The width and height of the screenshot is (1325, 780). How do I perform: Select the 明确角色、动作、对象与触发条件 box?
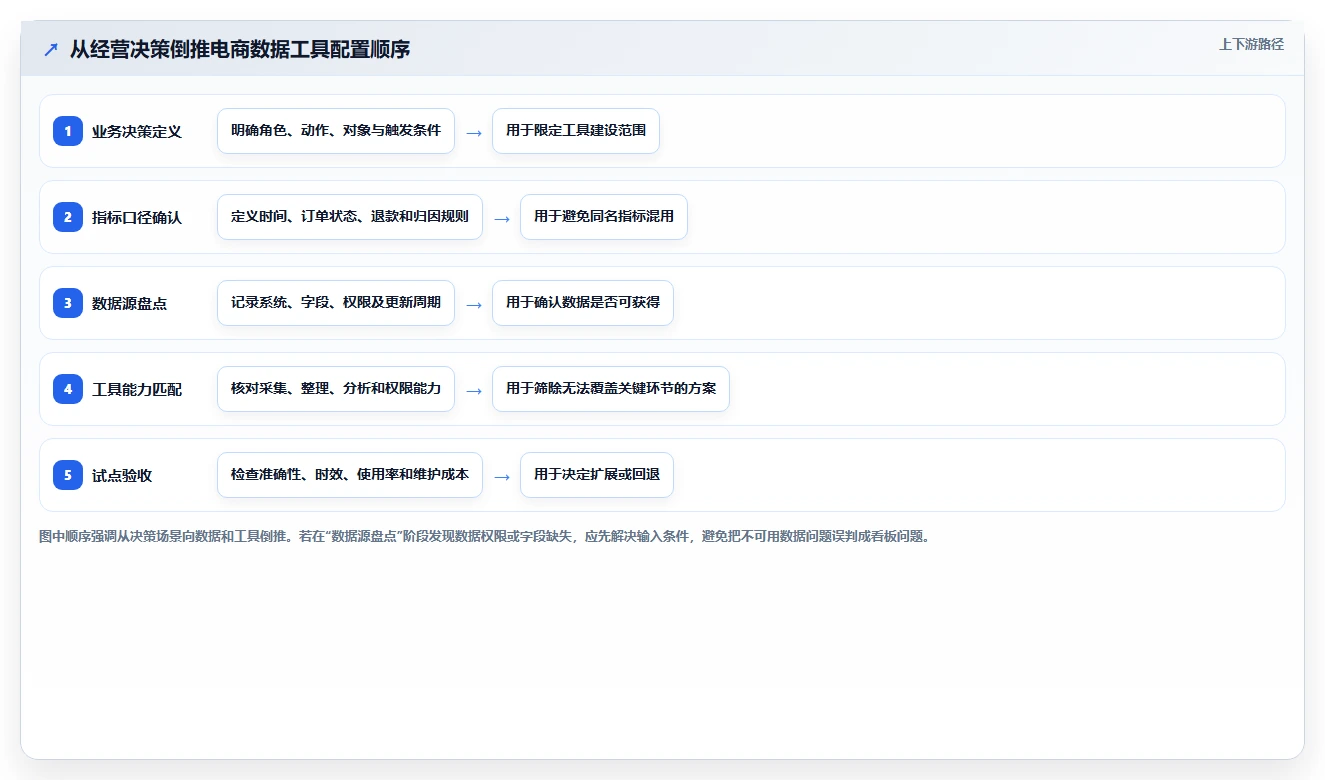pos(336,131)
